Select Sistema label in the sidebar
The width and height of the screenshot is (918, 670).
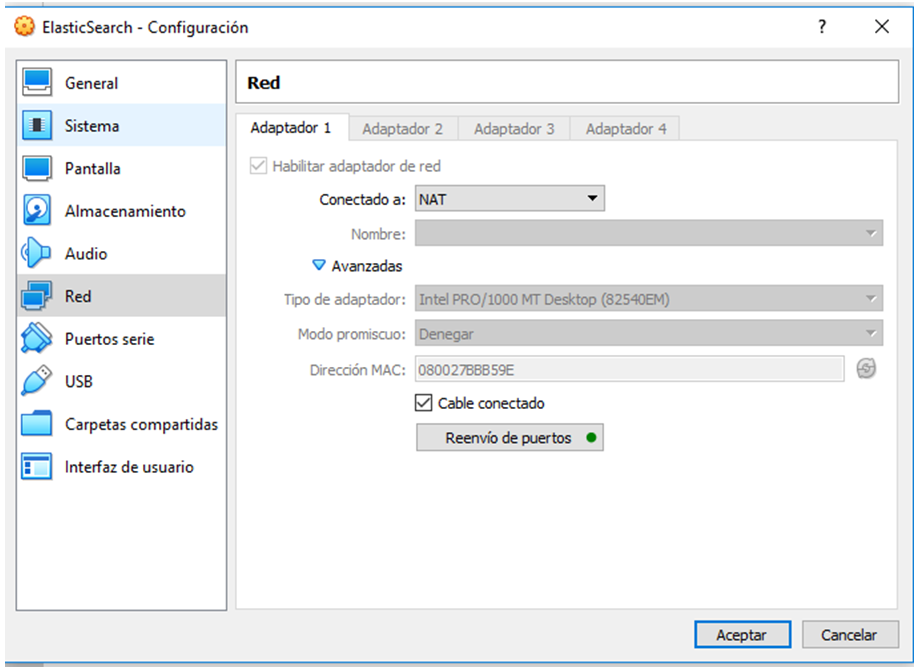pyautogui.click(x=92, y=126)
